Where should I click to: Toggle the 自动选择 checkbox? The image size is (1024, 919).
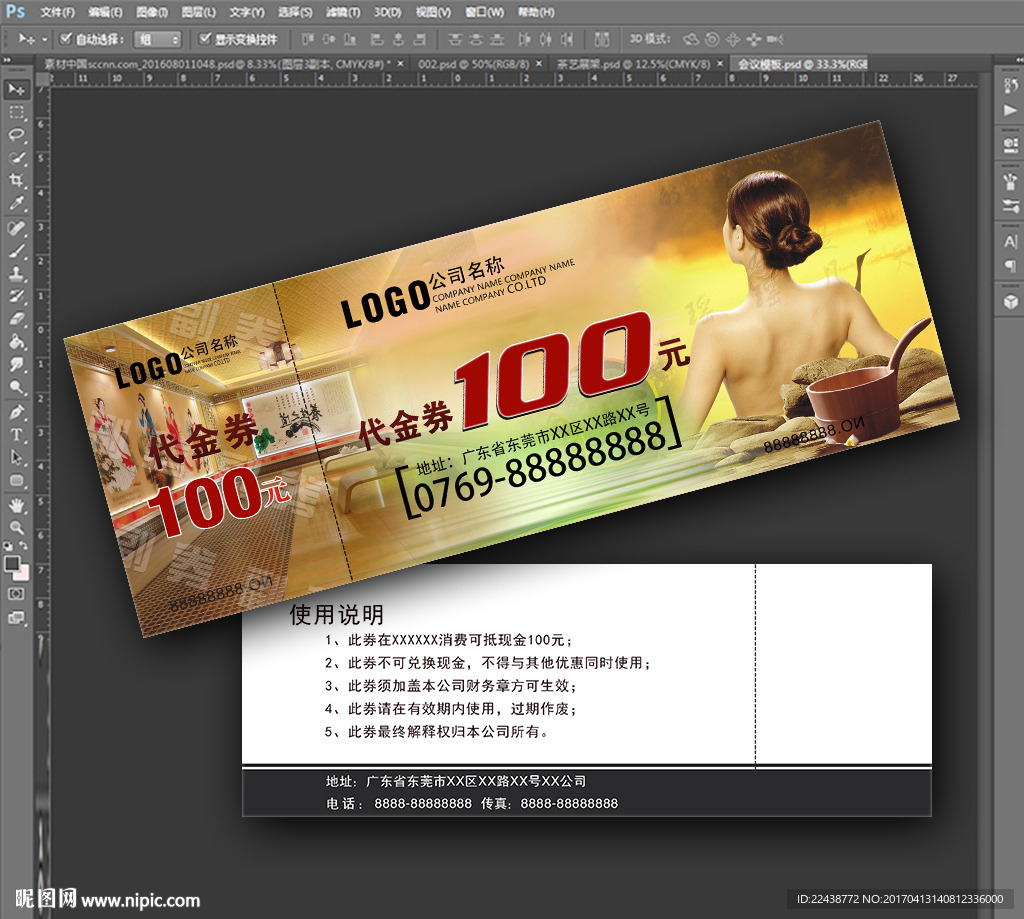tap(66, 39)
